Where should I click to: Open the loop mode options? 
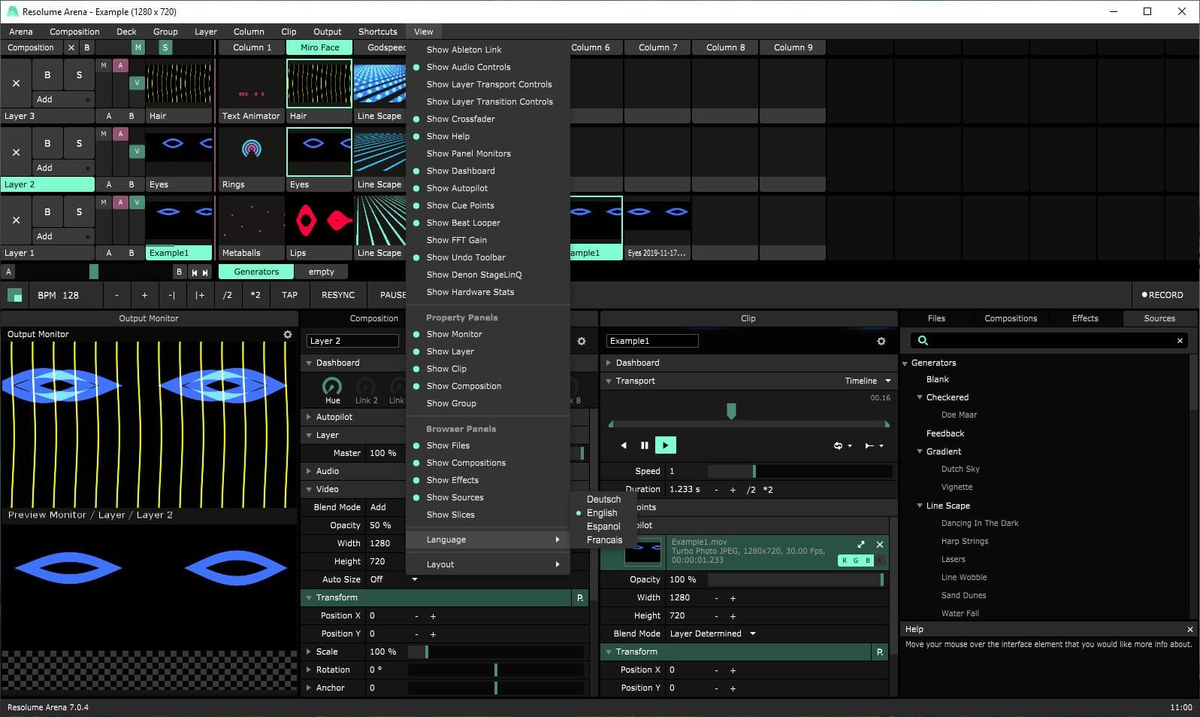coord(843,445)
